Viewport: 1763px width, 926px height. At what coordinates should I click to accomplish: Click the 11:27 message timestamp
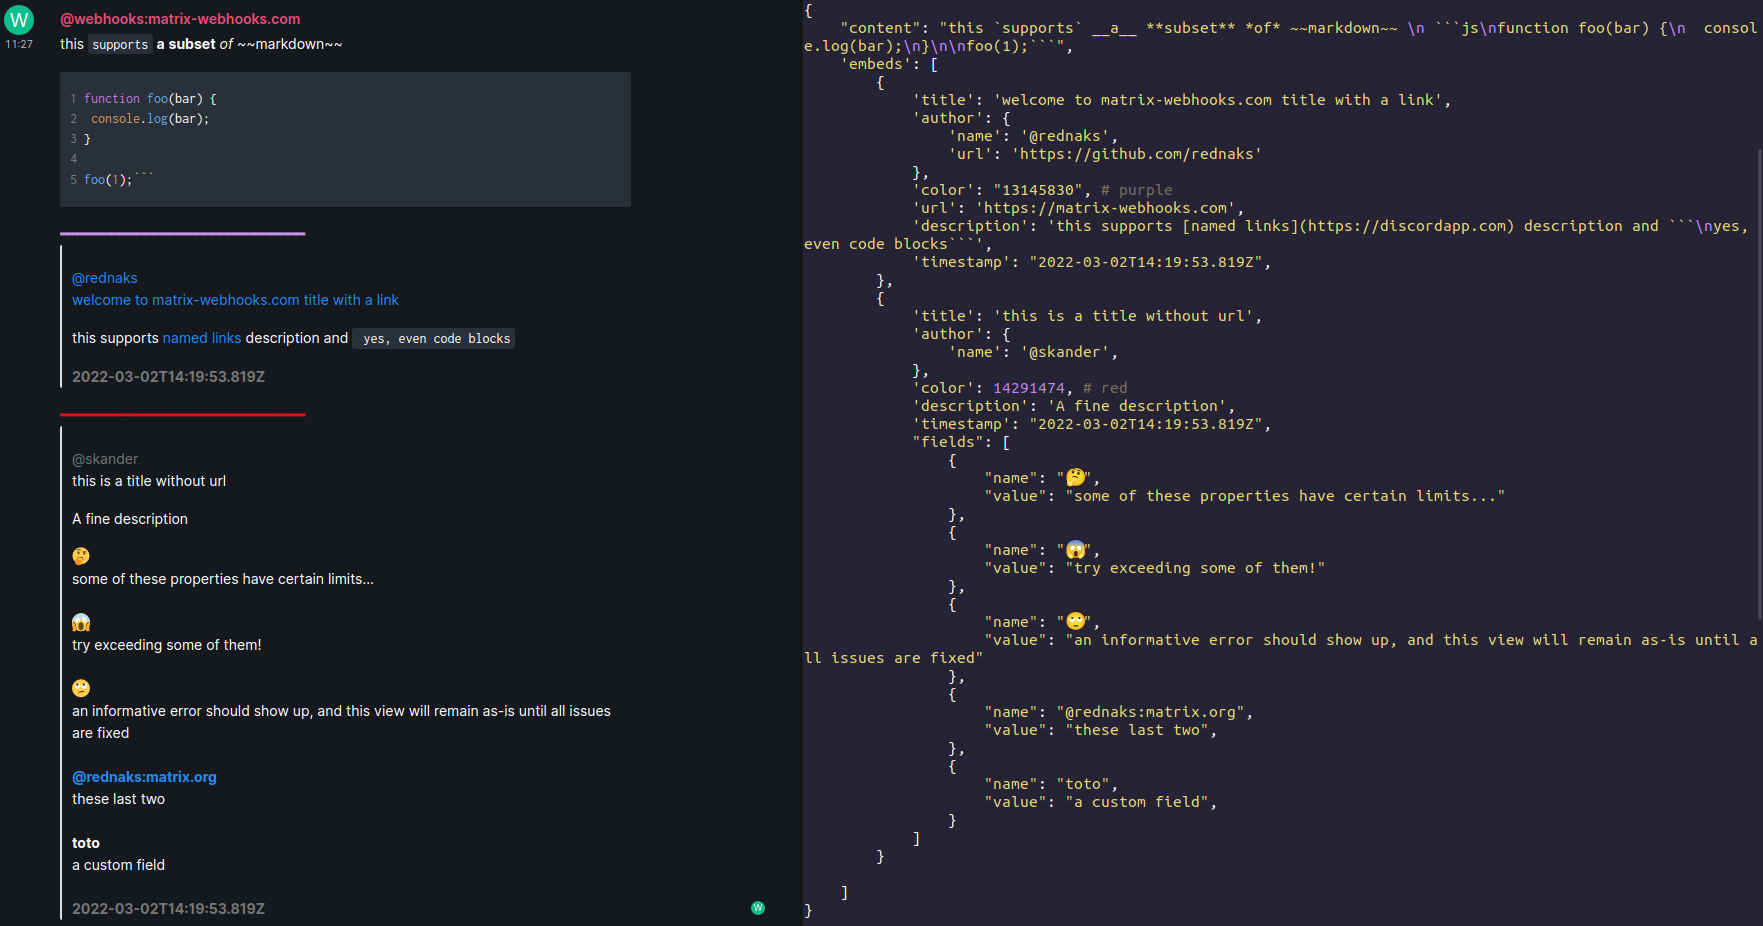[x=19, y=44]
